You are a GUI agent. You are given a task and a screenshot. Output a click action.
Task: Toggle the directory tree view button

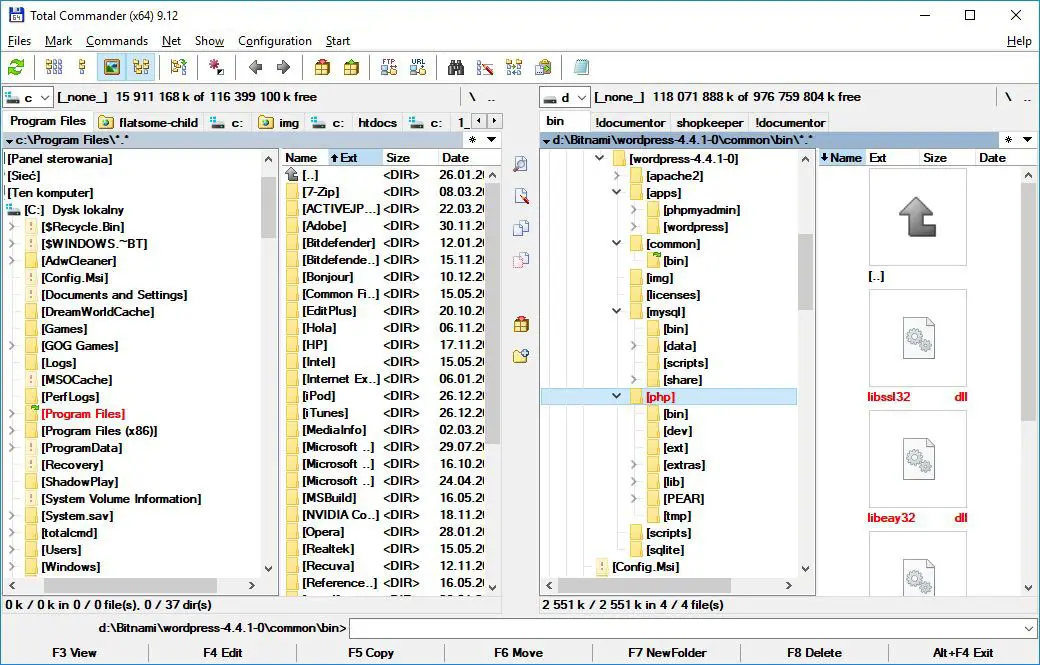tap(141, 67)
